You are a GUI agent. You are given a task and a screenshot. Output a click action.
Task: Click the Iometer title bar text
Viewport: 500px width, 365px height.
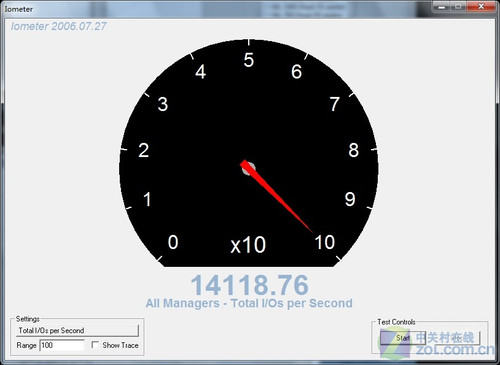point(19,9)
